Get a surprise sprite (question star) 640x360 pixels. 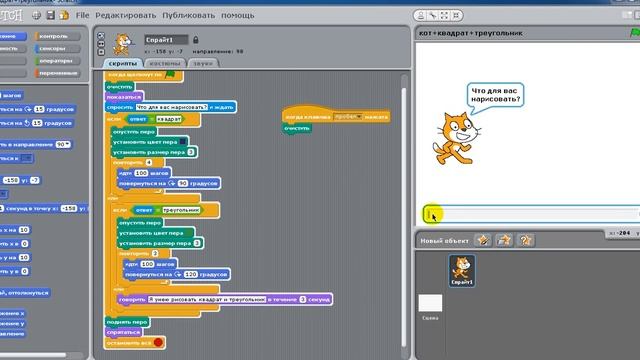point(525,240)
